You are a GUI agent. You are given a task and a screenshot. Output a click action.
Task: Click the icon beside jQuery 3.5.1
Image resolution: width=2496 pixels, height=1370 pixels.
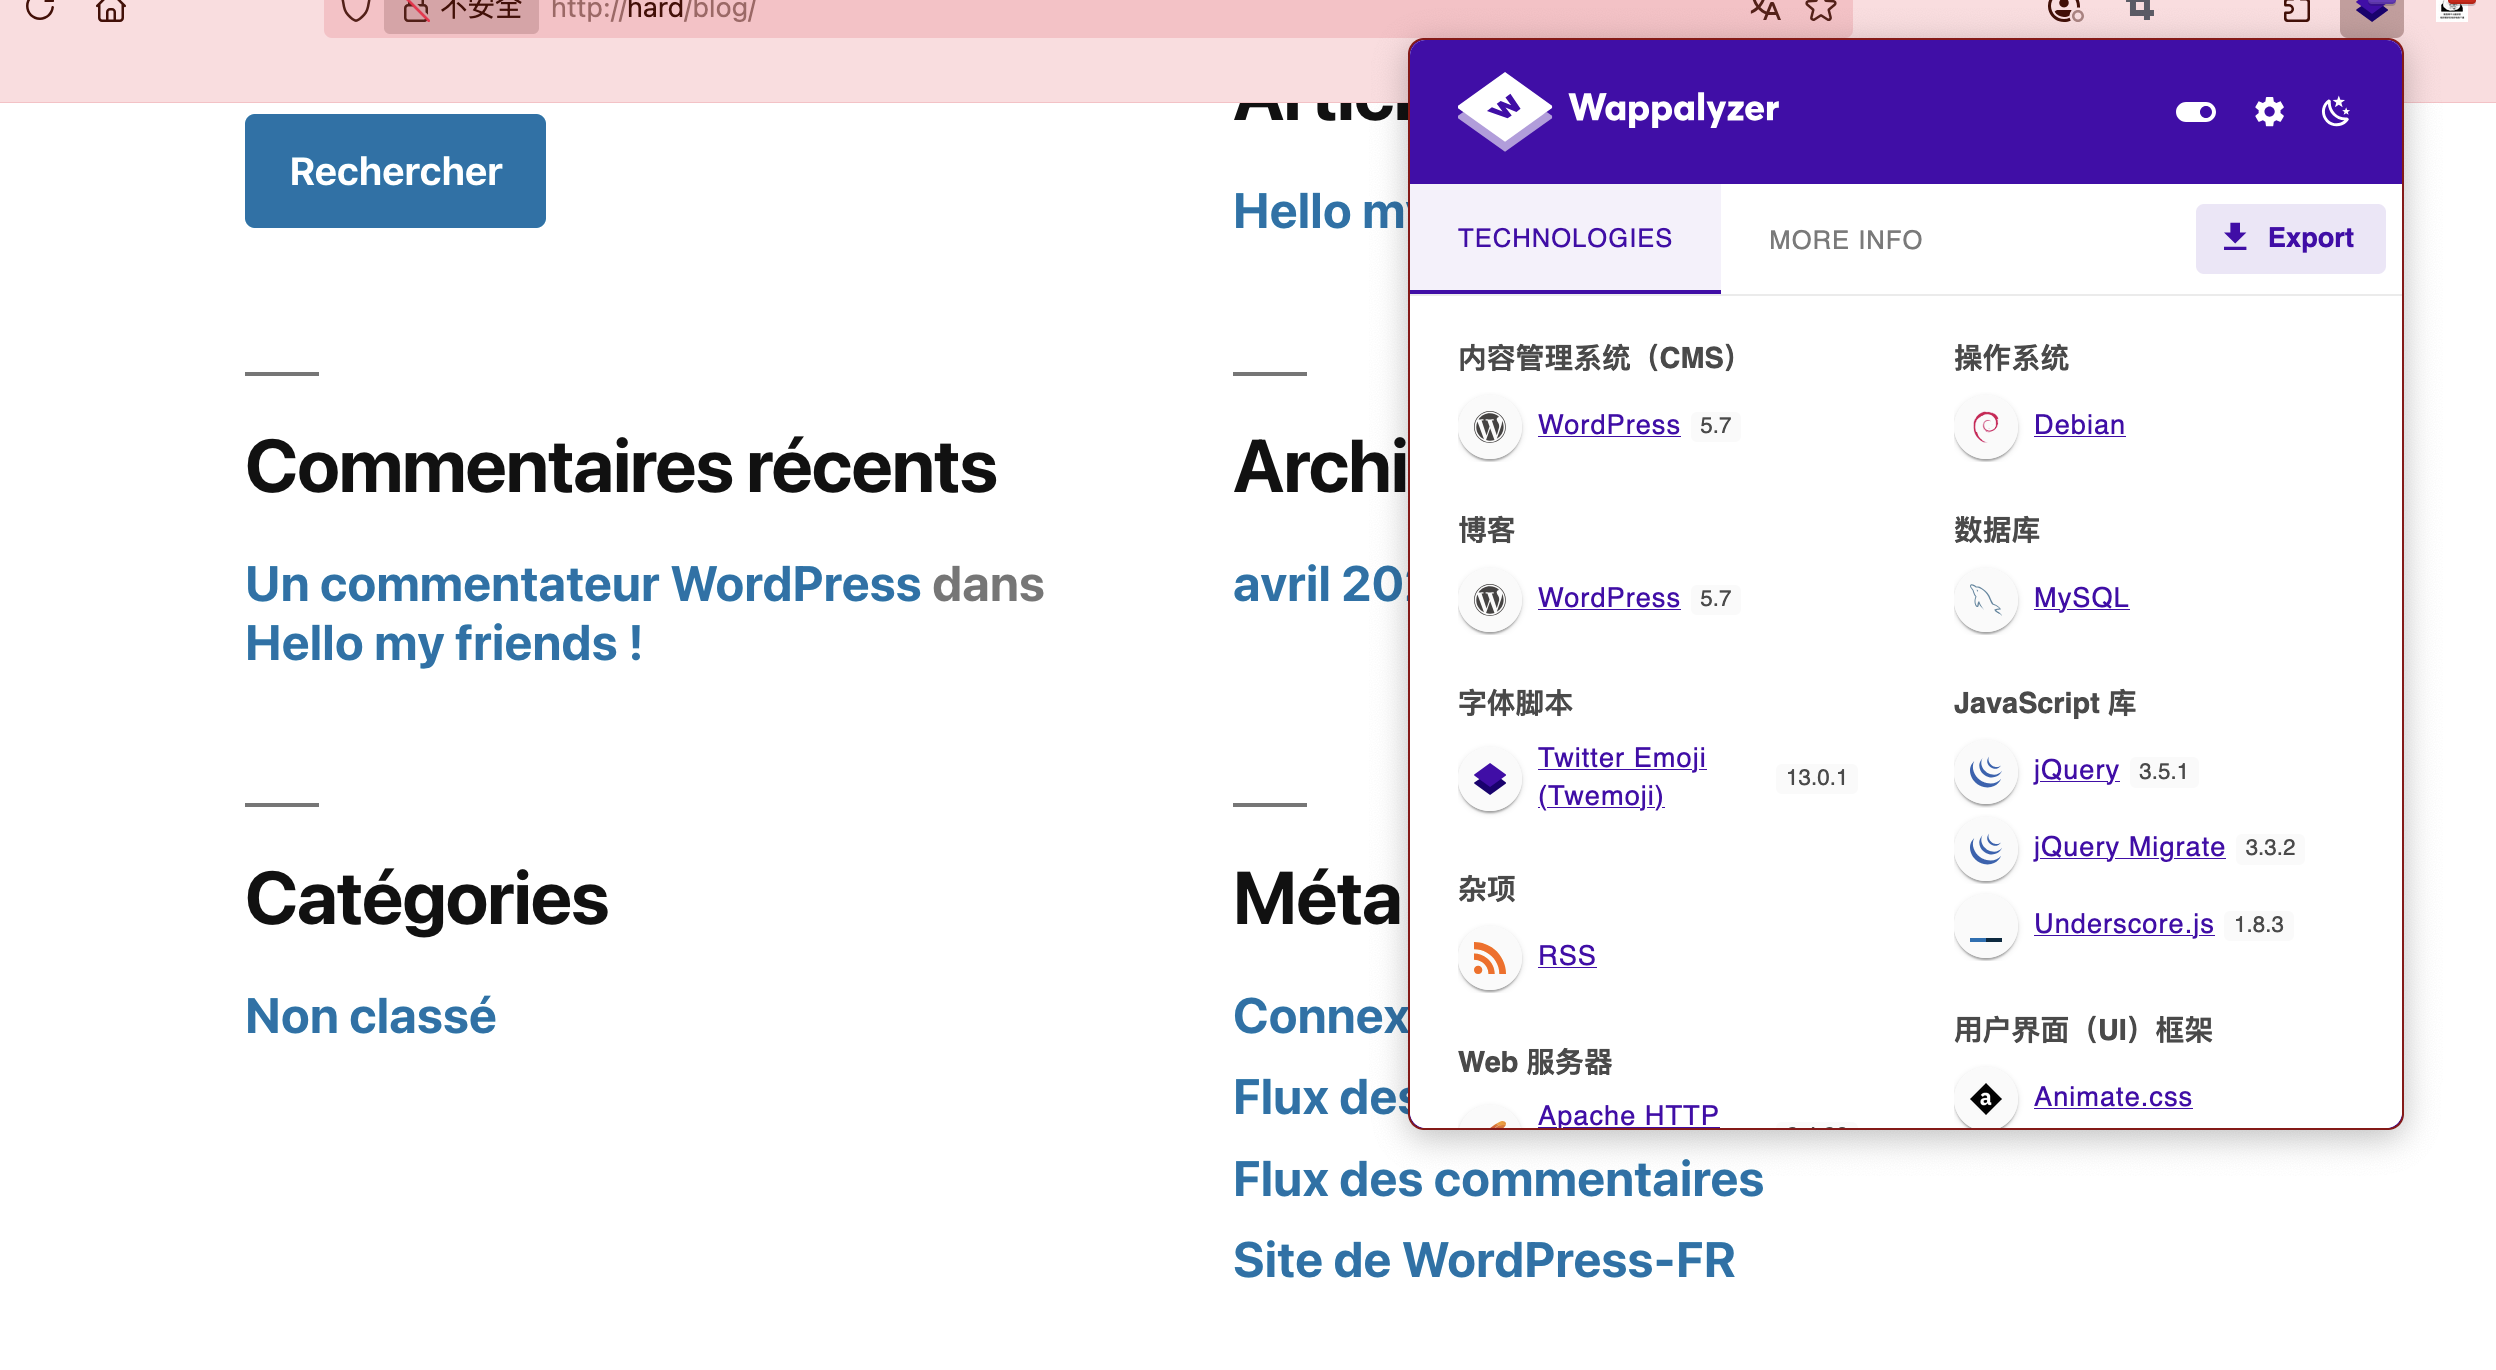1986,771
